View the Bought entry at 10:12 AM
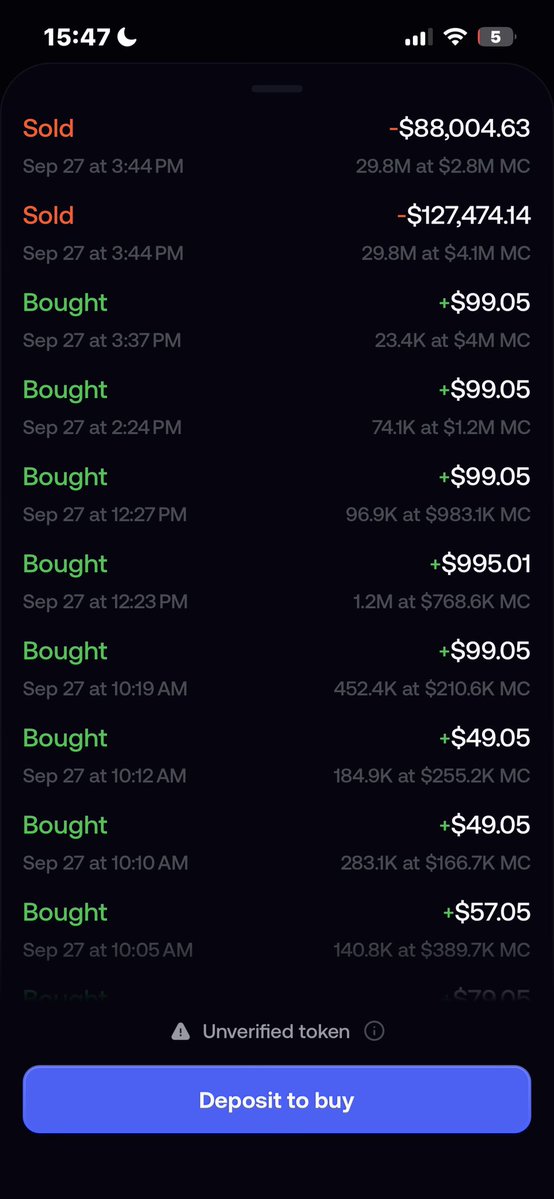This screenshot has height=1199, width=554. 277,755
